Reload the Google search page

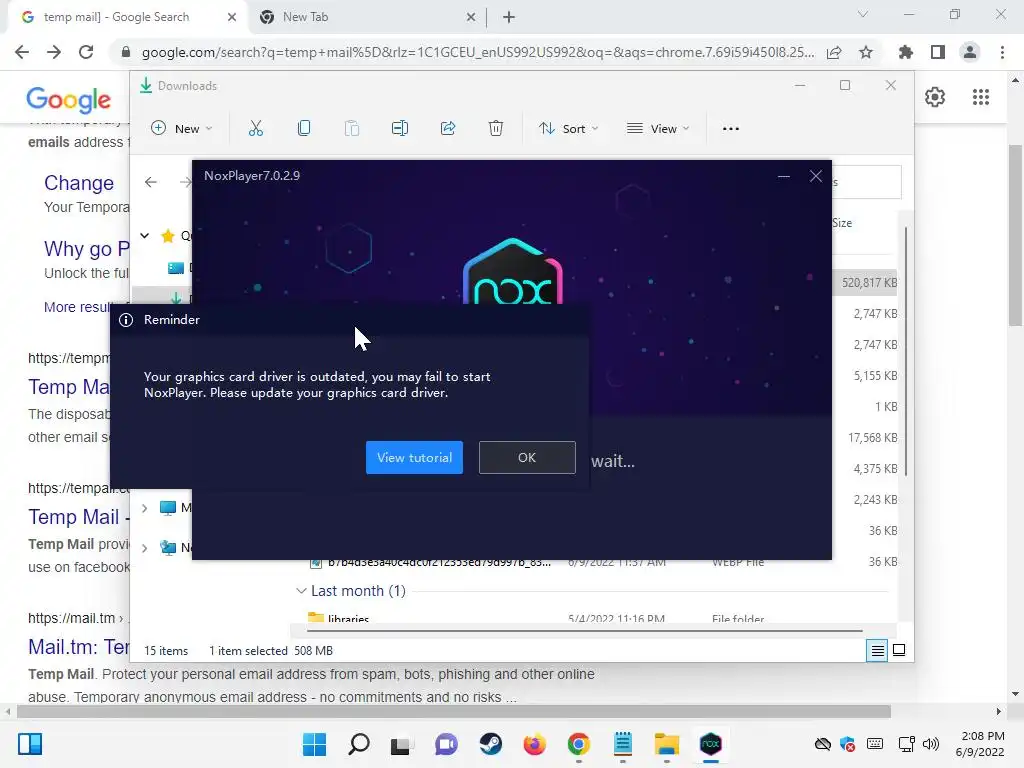tap(86, 52)
